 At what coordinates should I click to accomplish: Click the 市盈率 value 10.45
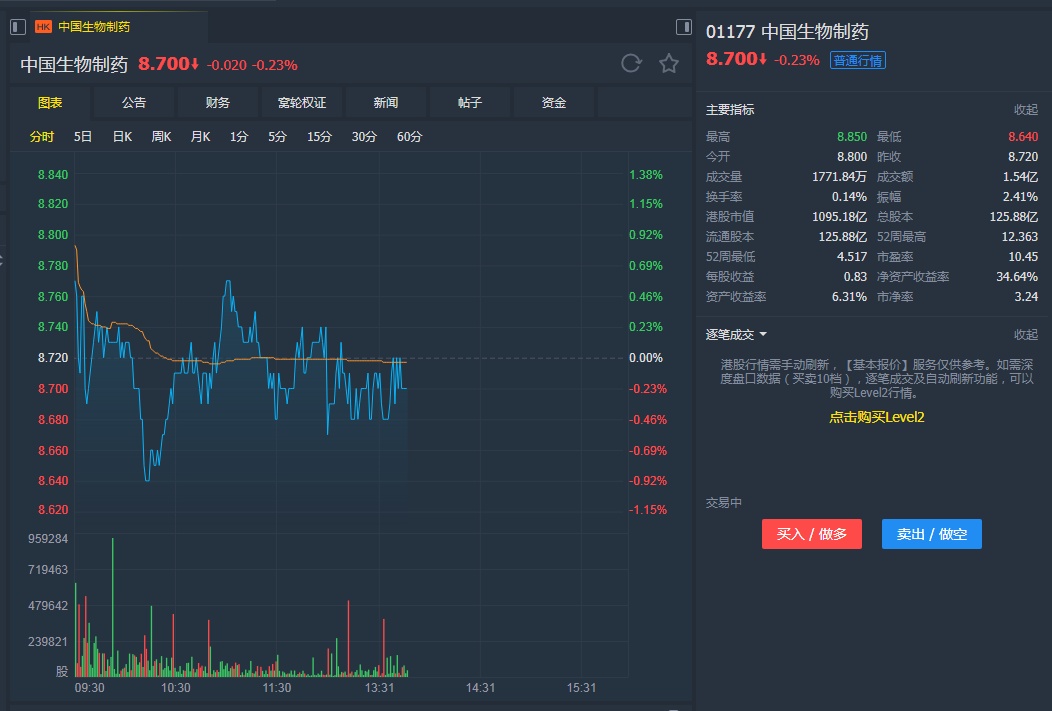point(1023,257)
